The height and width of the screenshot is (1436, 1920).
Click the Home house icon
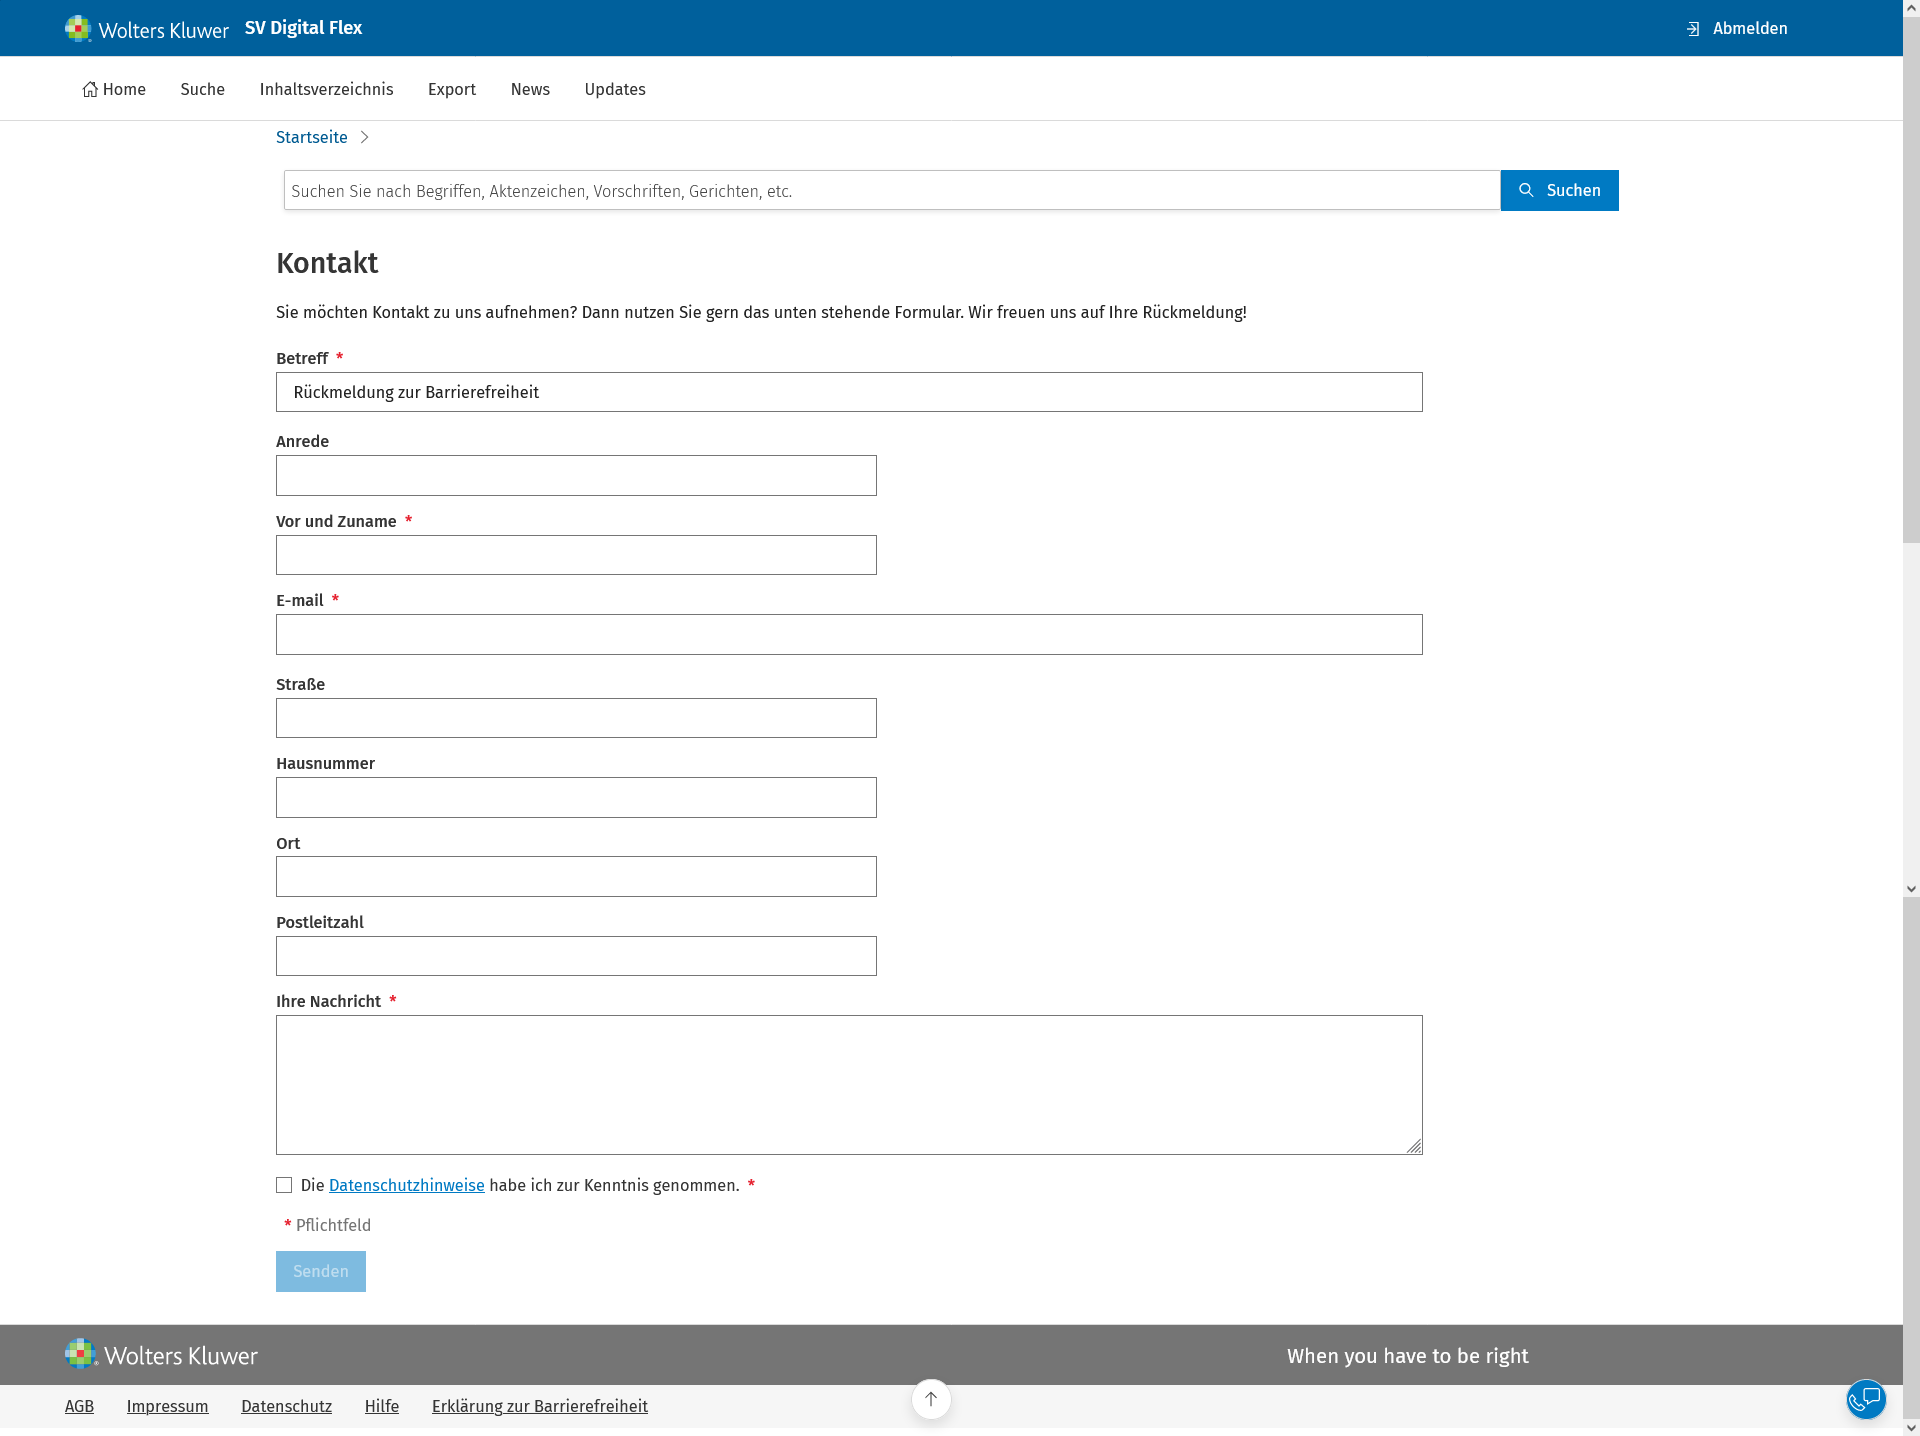[90, 89]
